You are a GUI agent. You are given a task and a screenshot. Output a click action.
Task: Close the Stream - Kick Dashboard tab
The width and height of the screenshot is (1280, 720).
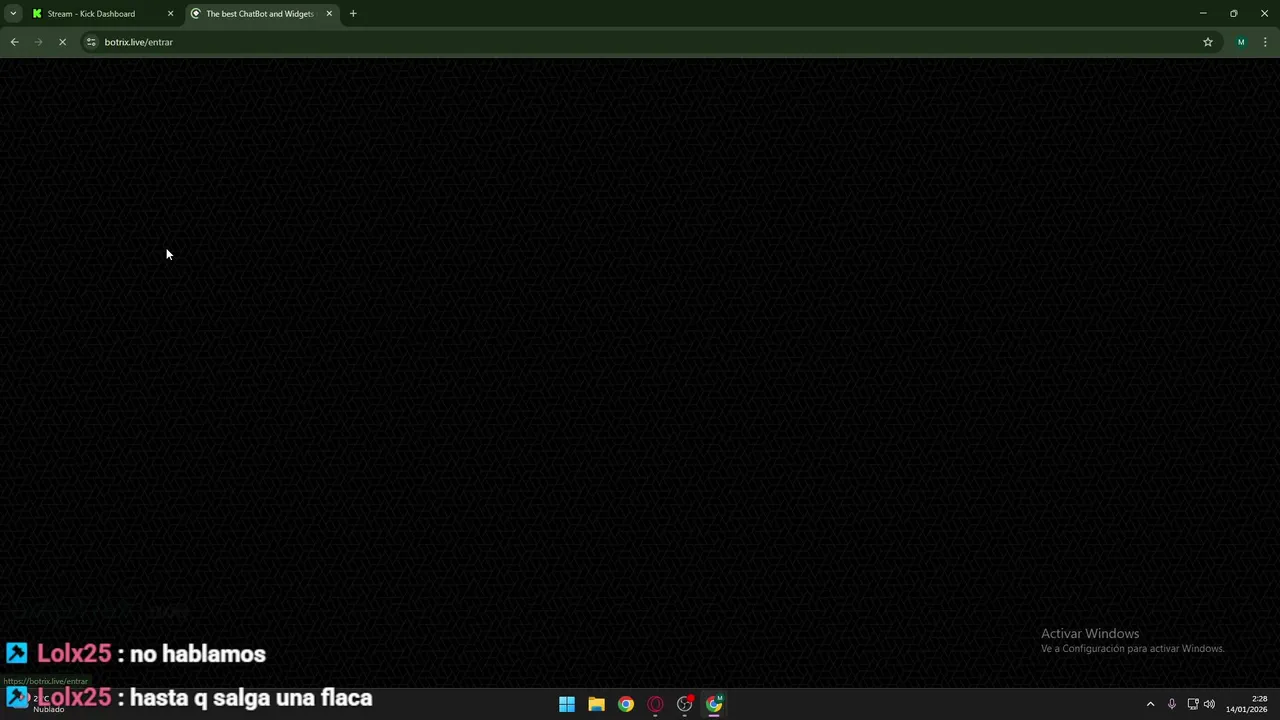pyautogui.click(x=170, y=14)
